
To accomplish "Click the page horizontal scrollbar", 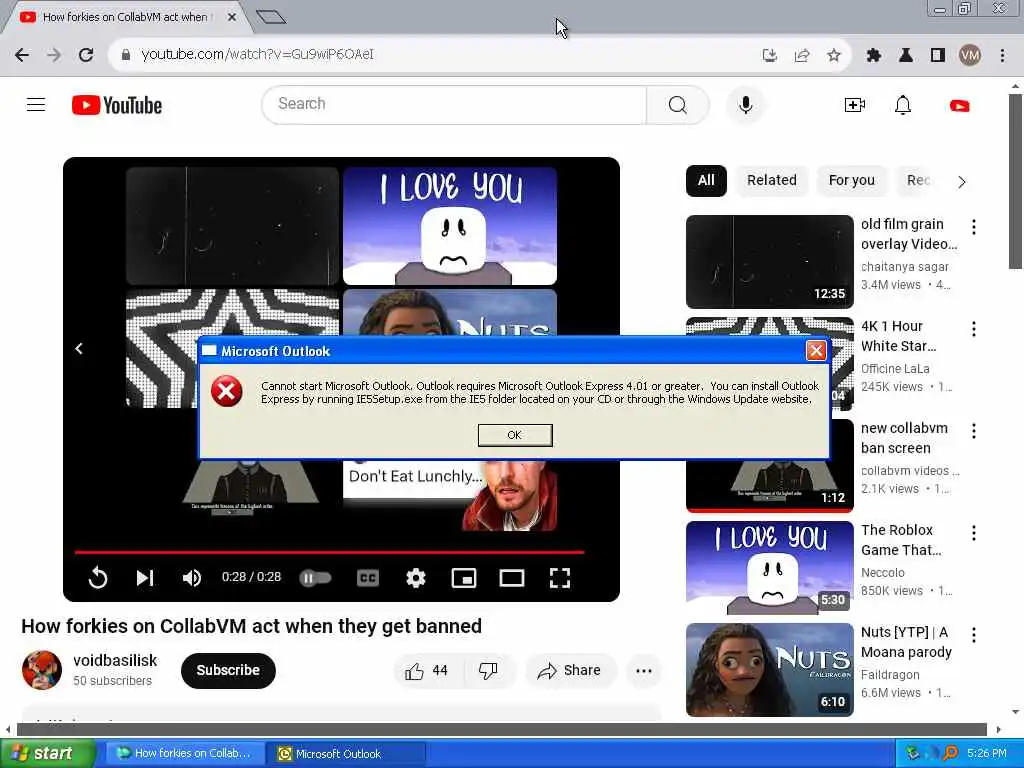I will click(502, 729).
